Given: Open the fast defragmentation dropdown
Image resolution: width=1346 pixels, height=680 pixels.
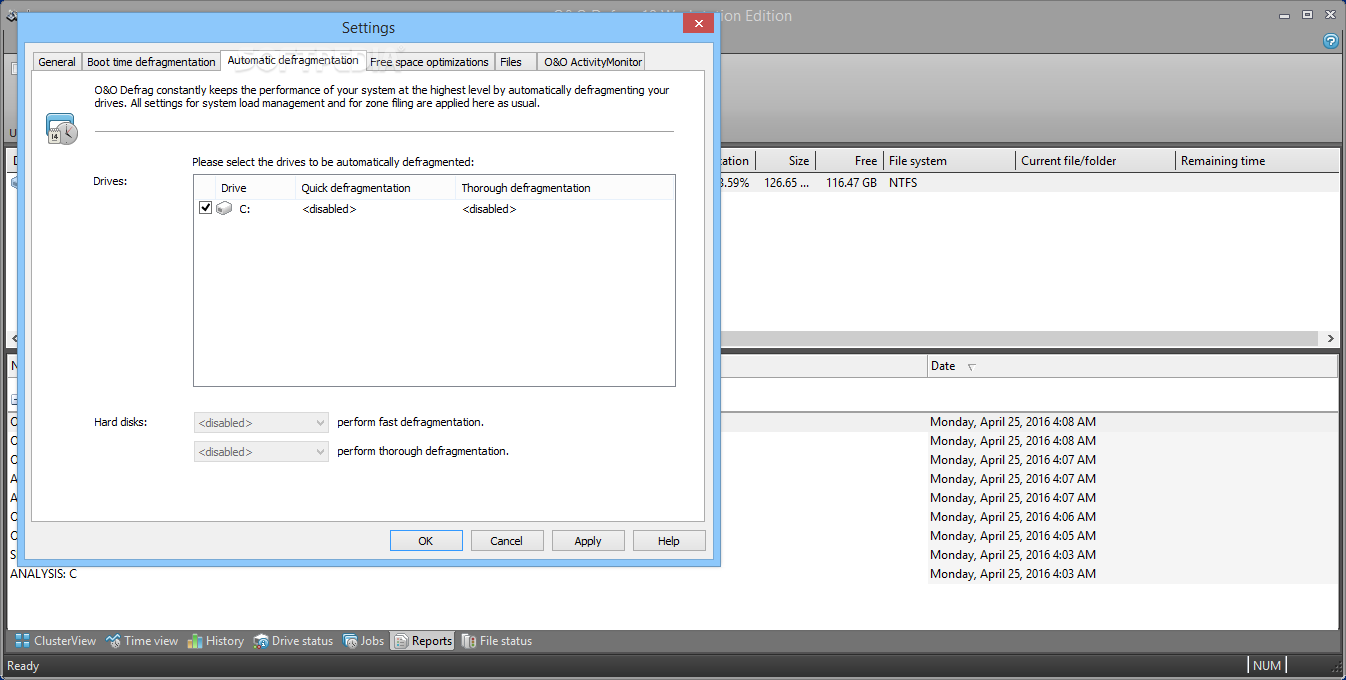Looking at the screenshot, I should pyautogui.click(x=261, y=423).
